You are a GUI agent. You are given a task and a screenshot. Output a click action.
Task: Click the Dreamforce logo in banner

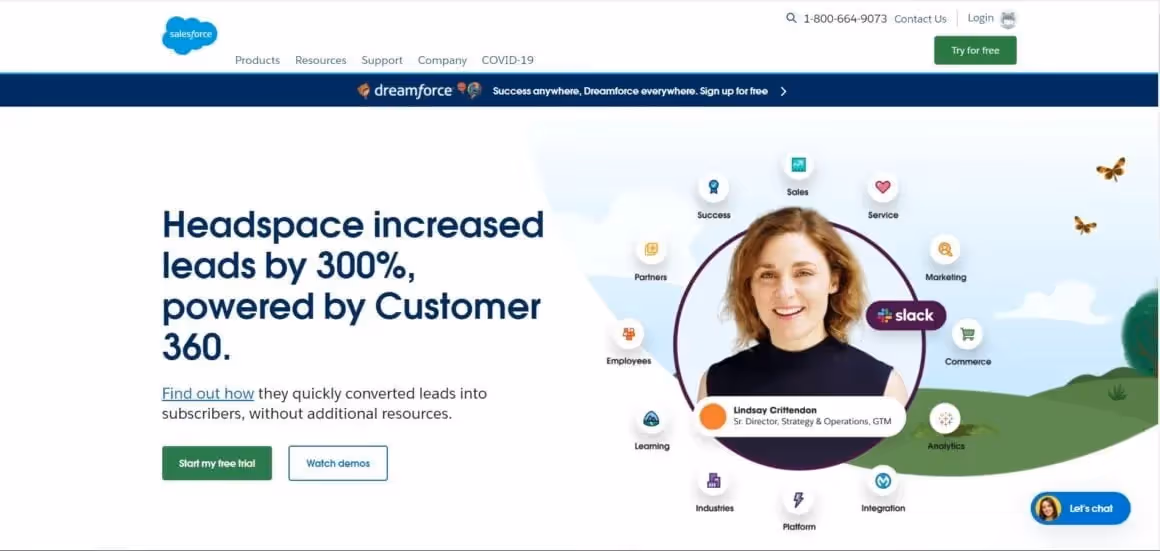click(405, 91)
